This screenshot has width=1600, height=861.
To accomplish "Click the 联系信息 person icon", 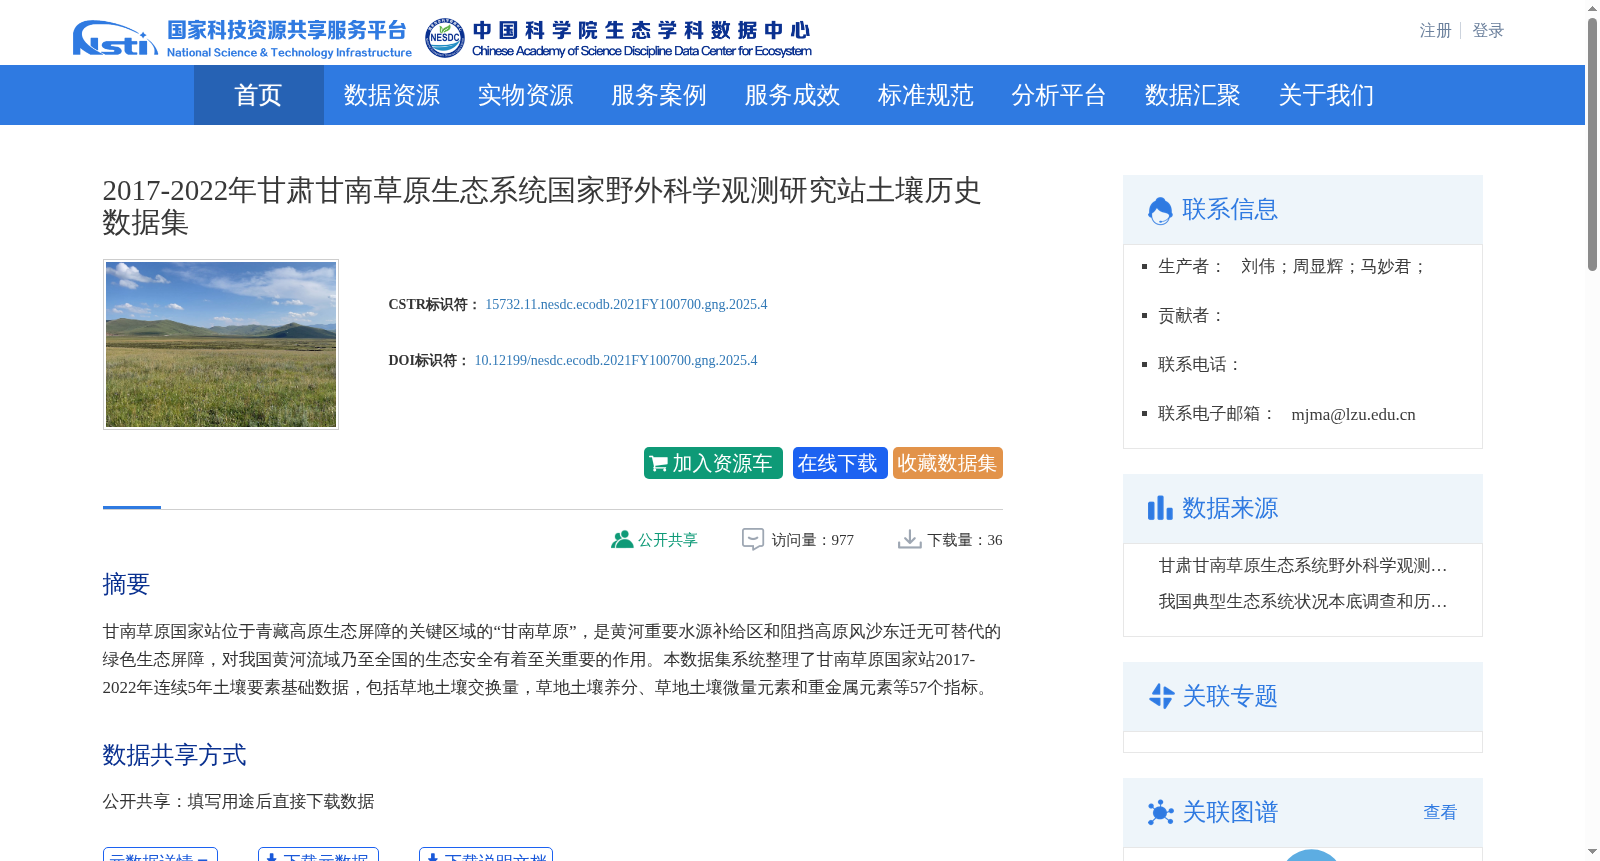I will click(1160, 210).
